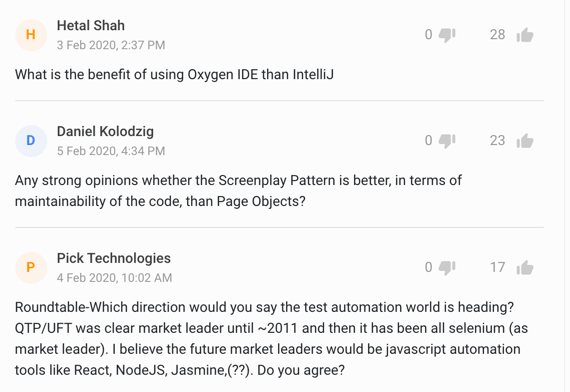
Task: Click the Daniel Kolodzig author name
Action: (x=105, y=132)
